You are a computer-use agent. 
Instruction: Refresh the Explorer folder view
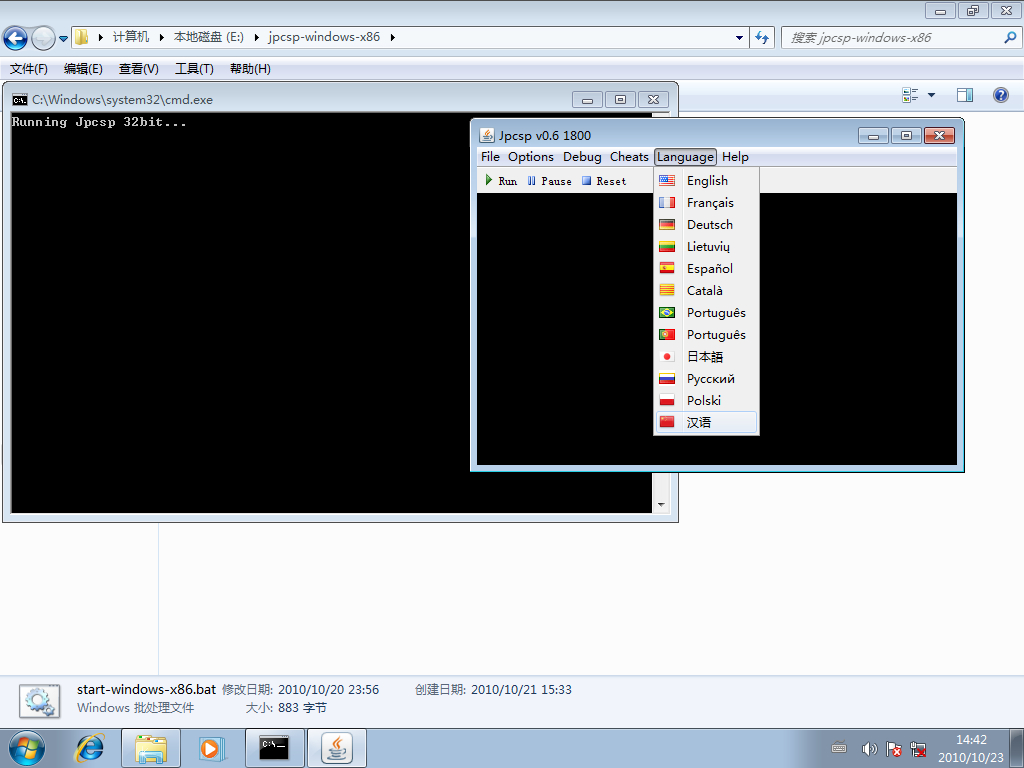click(x=762, y=38)
